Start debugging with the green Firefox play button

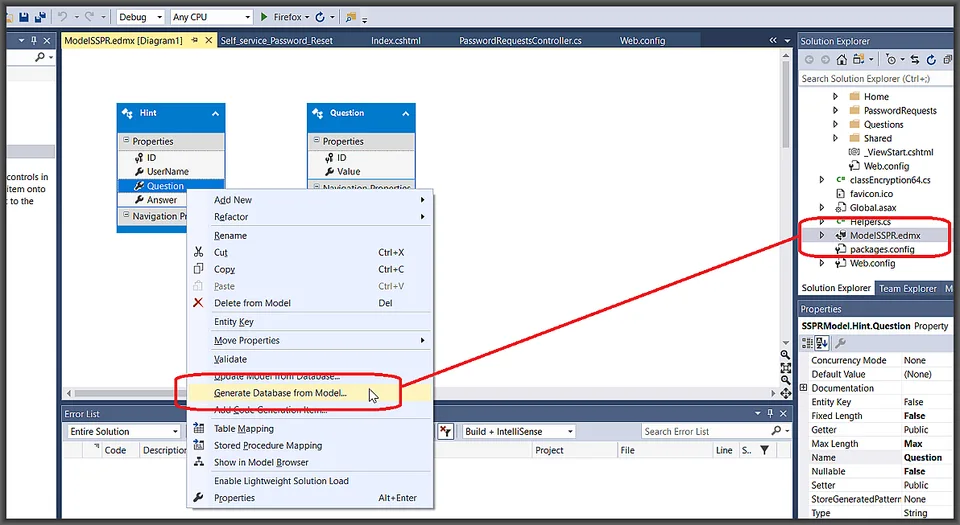pos(264,17)
